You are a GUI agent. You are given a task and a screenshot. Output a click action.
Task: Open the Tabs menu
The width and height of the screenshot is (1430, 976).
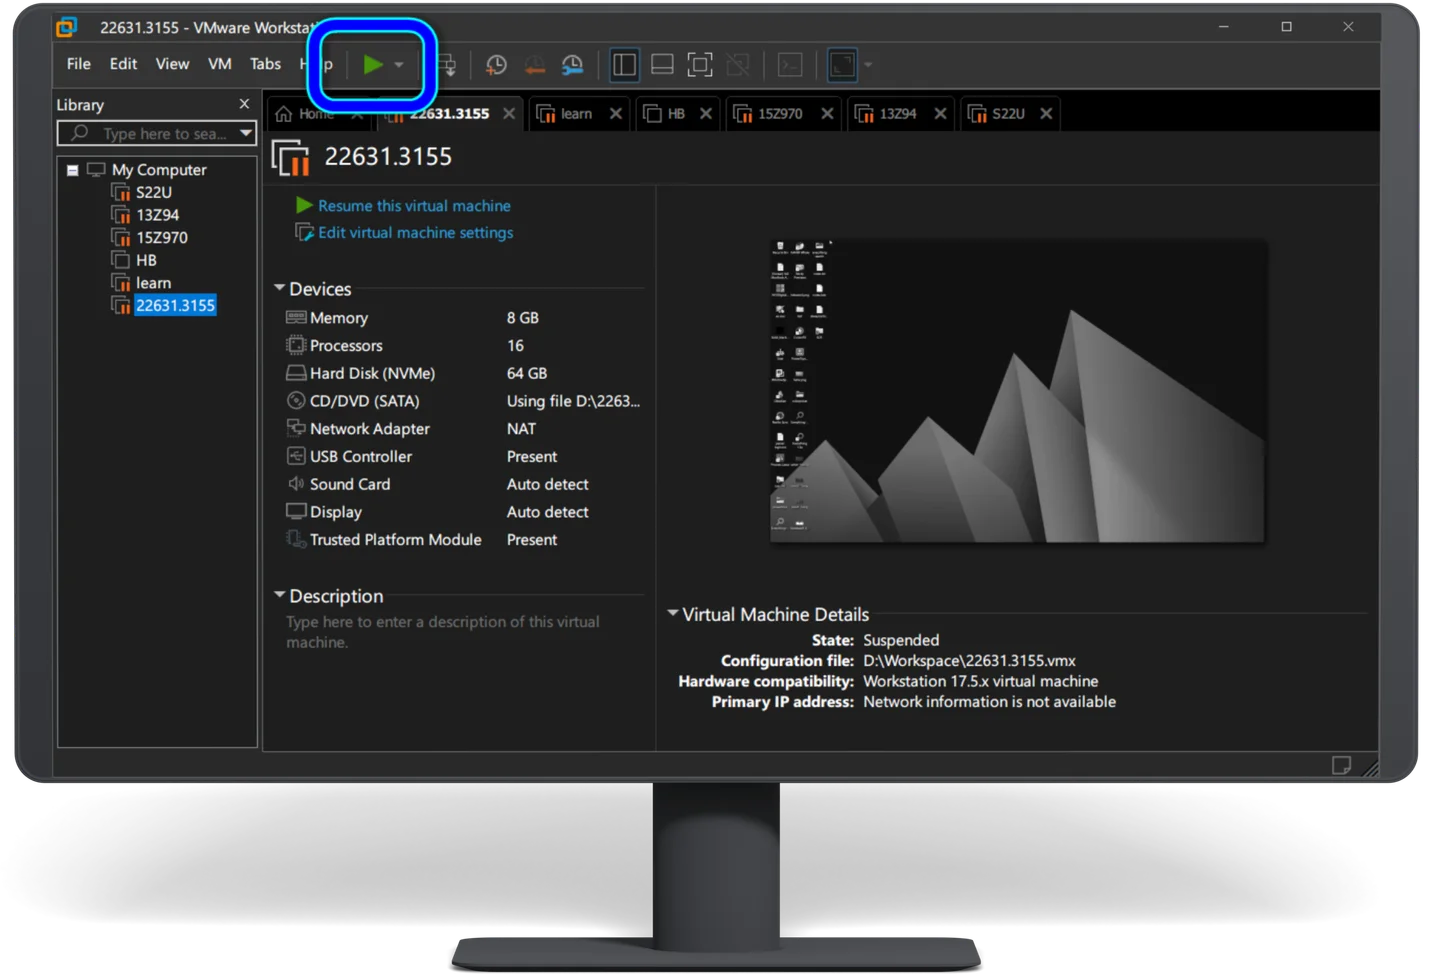[265, 64]
